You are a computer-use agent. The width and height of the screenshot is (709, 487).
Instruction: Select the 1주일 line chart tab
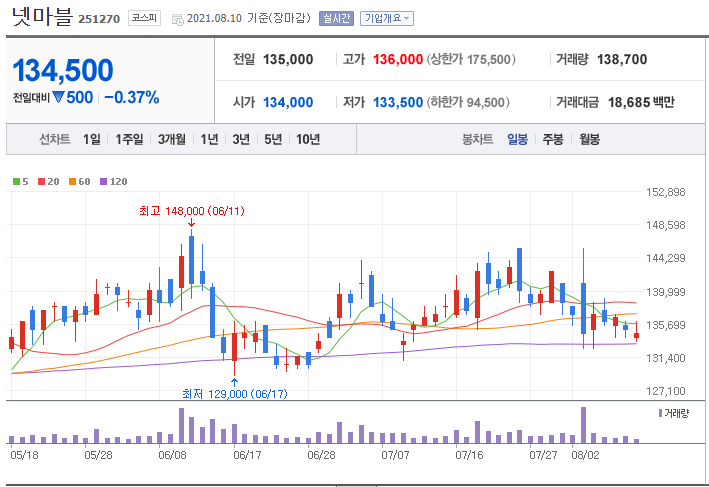coord(129,139)
